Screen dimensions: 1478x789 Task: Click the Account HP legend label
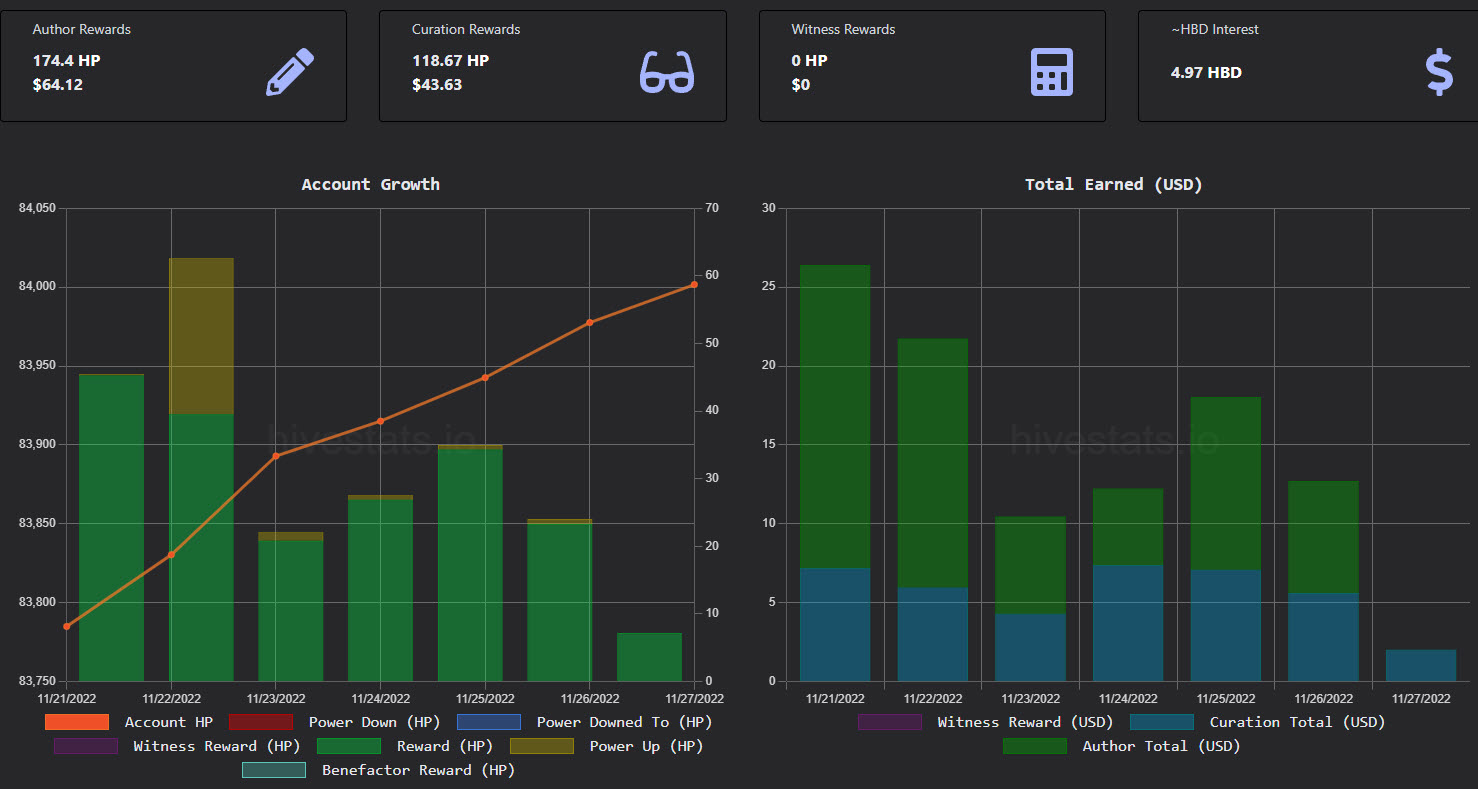tap(169, 722)
